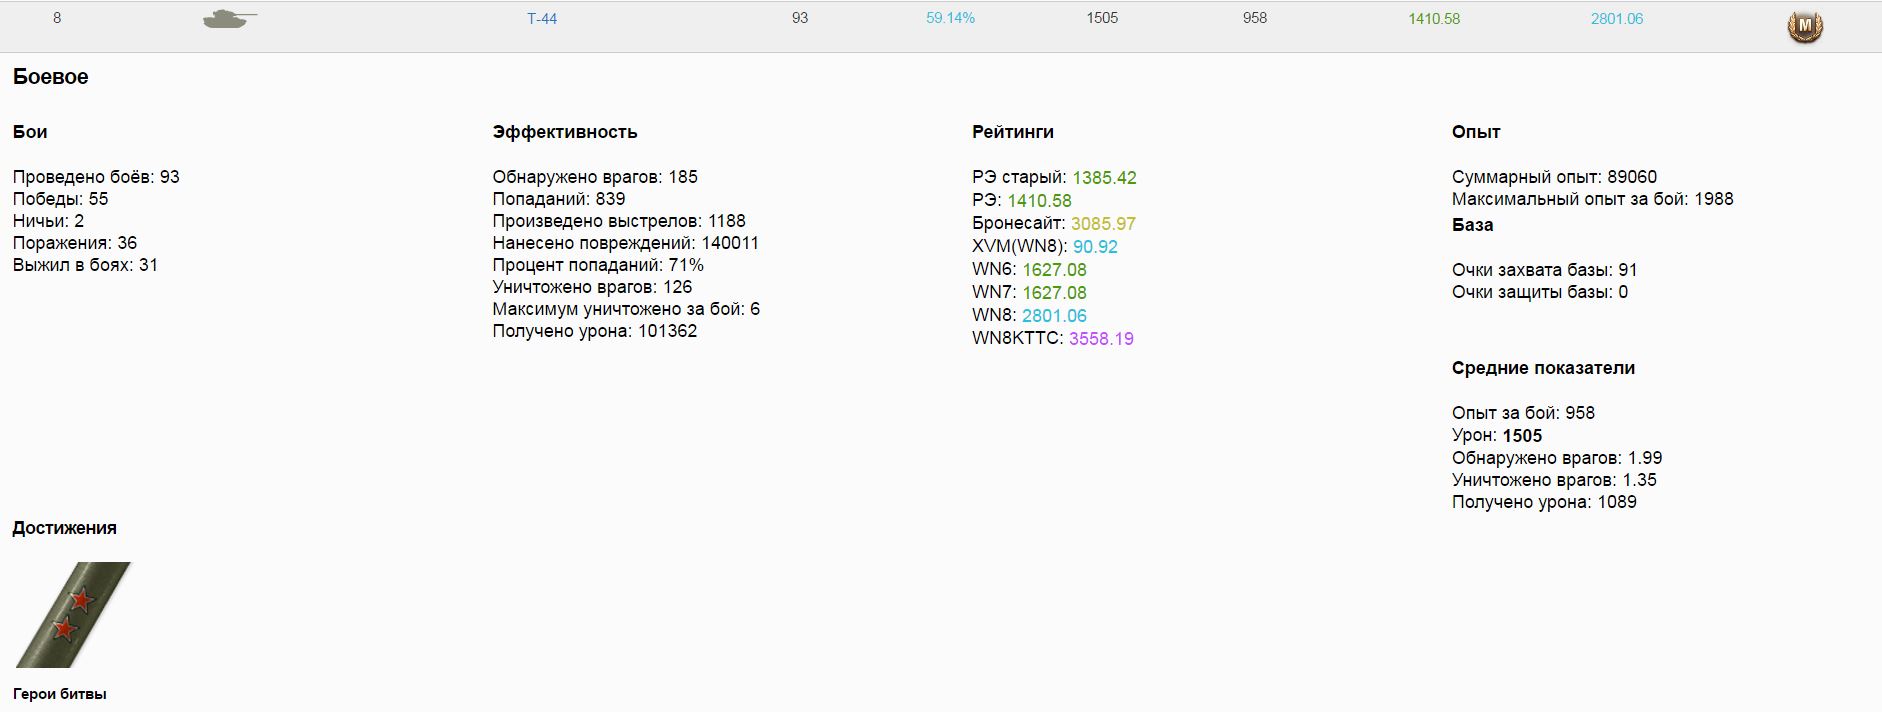Click 'WN6' value 1627.08
The height and width of the screenshot is (712, 1882).
pos(1054,270)
